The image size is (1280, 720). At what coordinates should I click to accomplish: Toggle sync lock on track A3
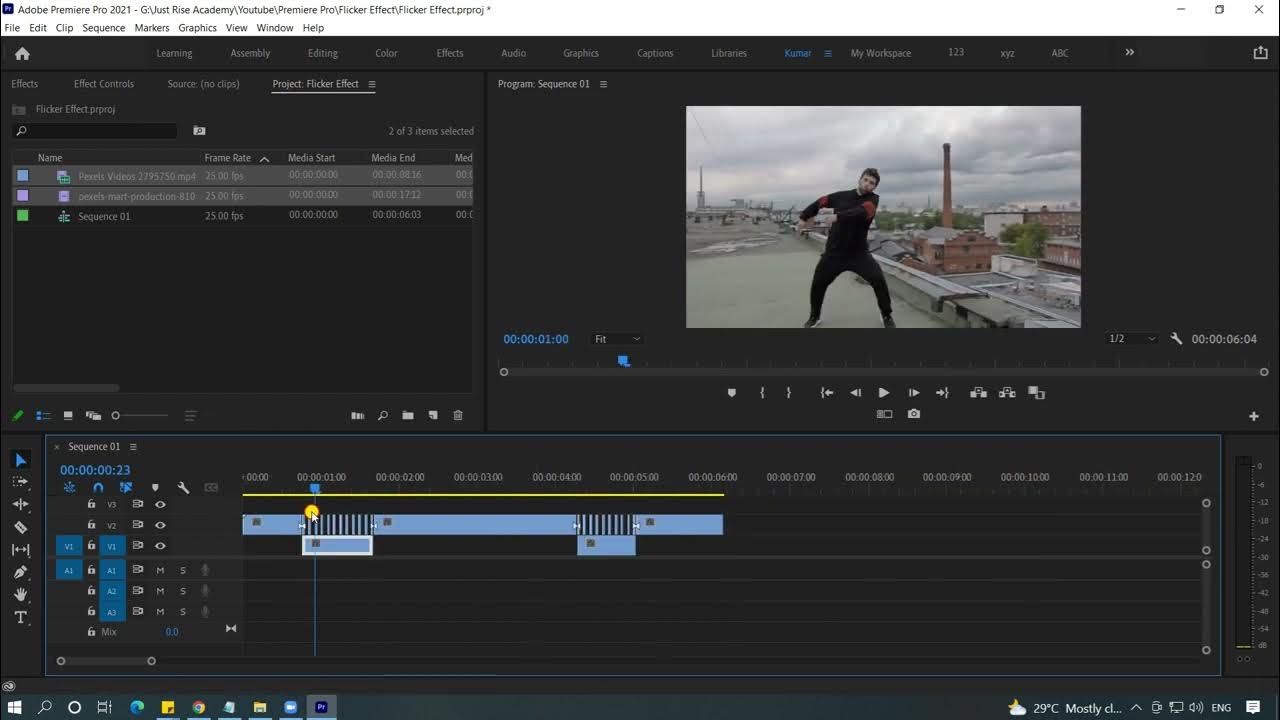pos(138,612)
